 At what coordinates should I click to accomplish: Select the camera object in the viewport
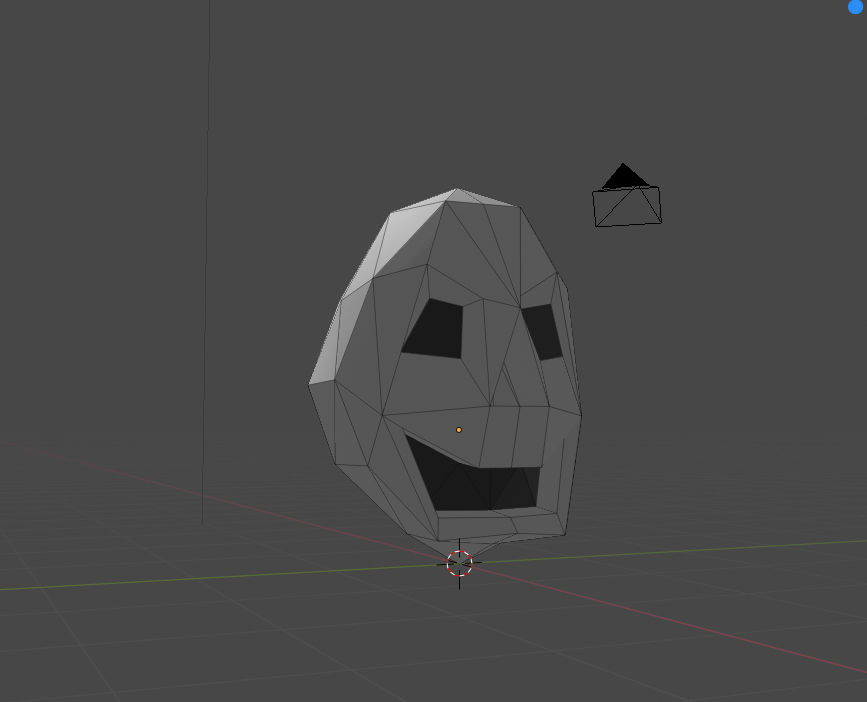coord(626,196)
